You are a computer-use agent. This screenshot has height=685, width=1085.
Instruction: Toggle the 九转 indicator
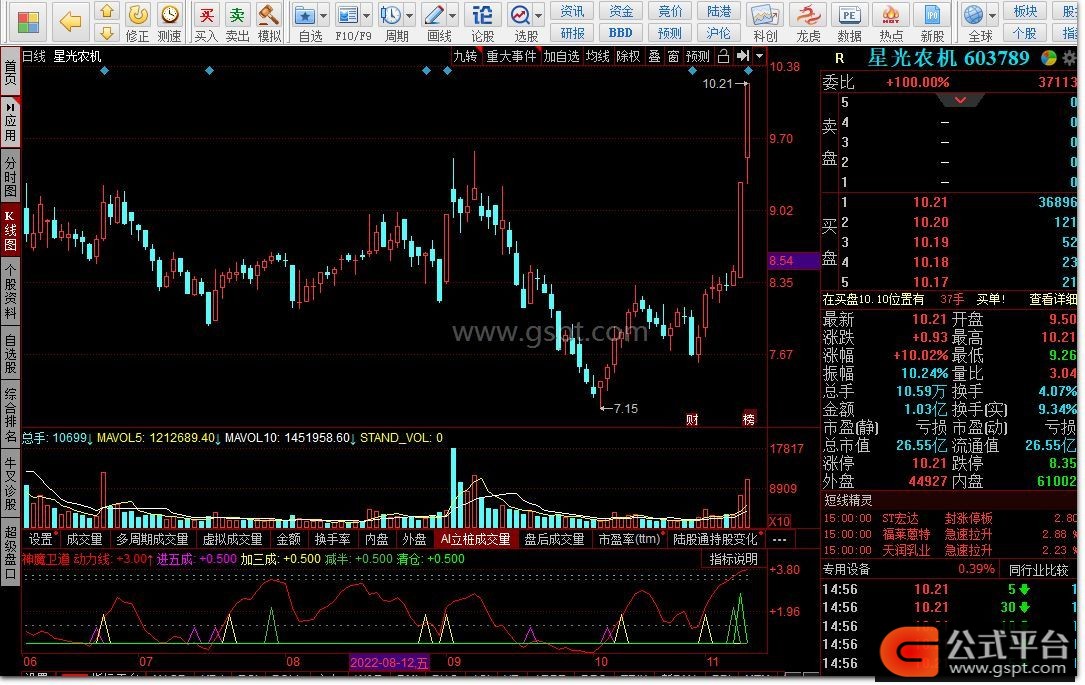pos(465,56)
